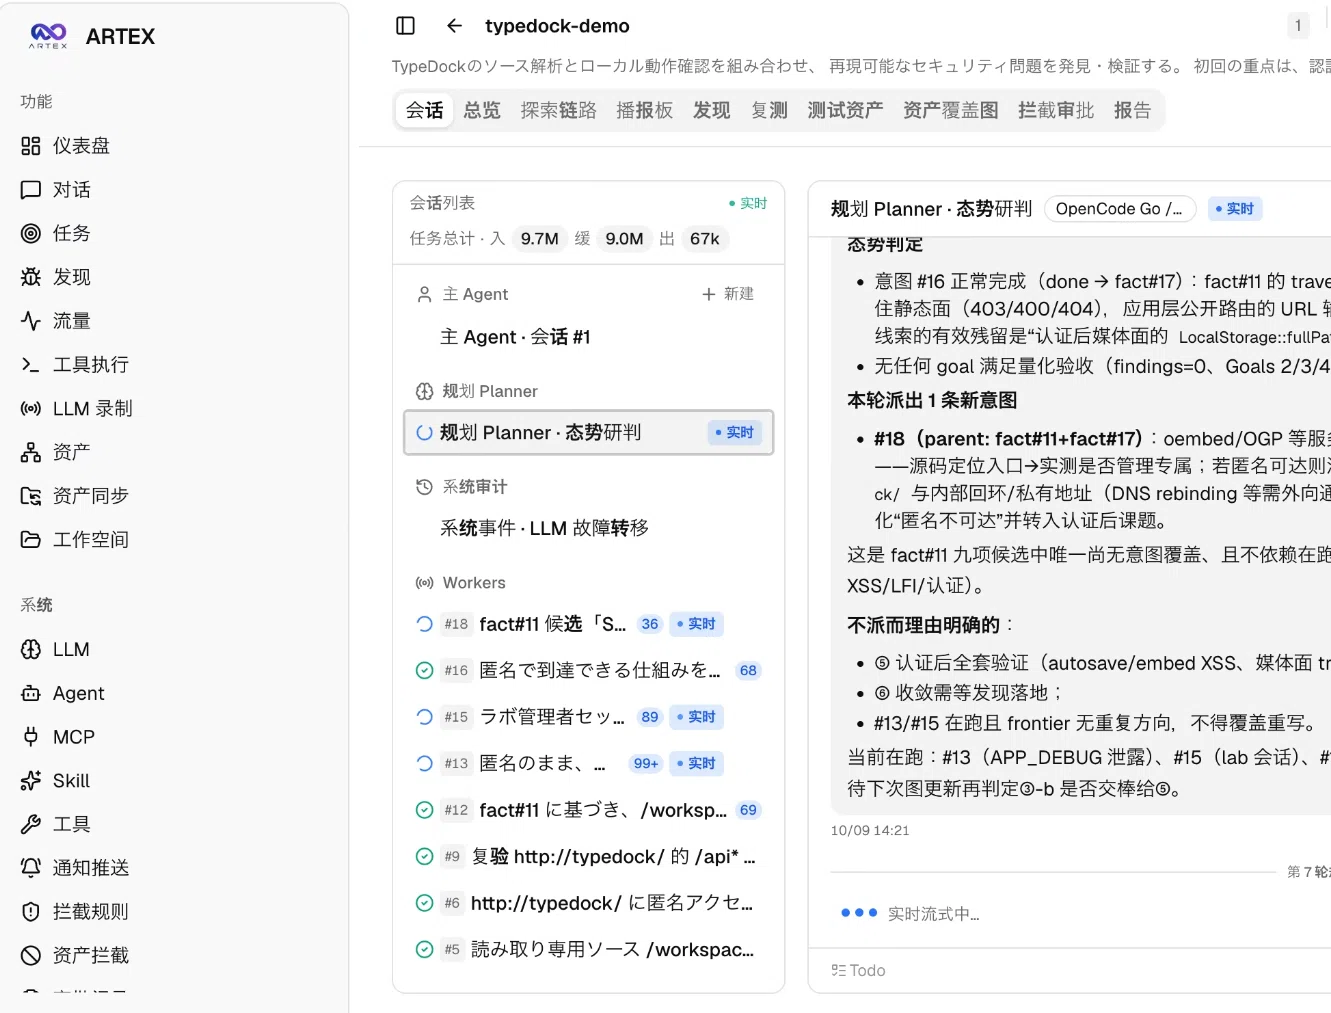Open the 任务 target icon
The width and height of the screenshot is (1331, 1013).
pos(31,233)
